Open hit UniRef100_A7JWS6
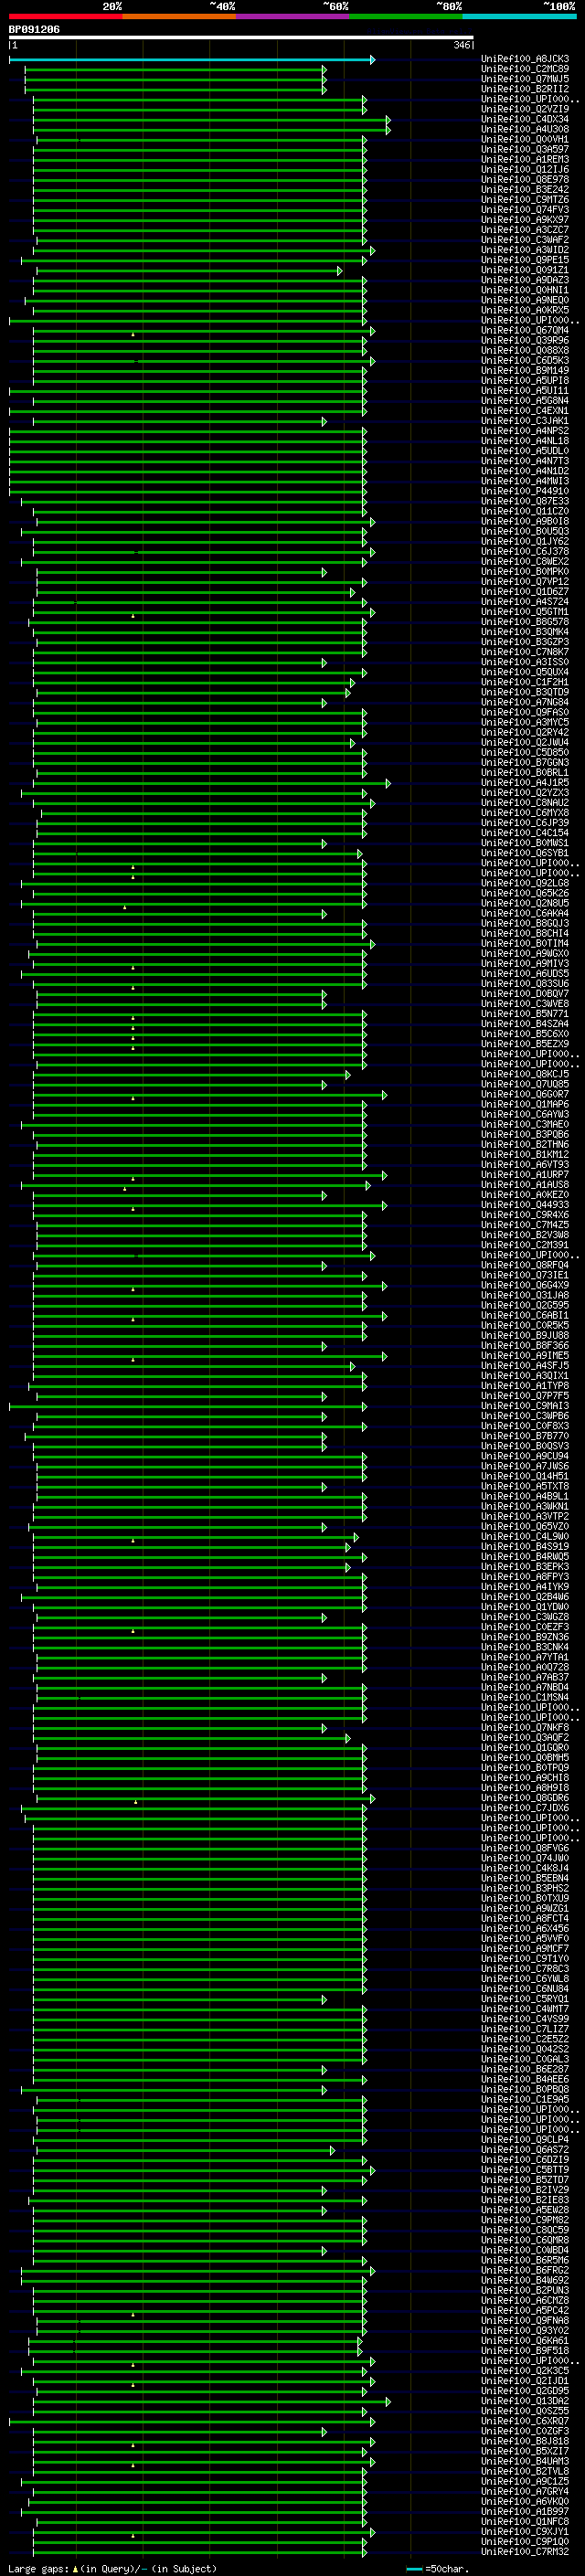This screenshot has width=585, height=2576. point(525,1467)
